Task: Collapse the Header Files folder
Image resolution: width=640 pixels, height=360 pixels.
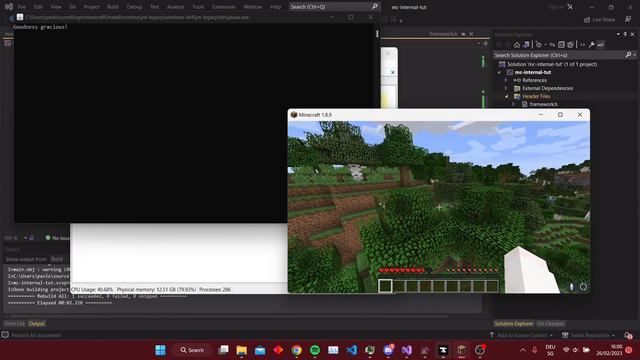Action: pos(507,96)
